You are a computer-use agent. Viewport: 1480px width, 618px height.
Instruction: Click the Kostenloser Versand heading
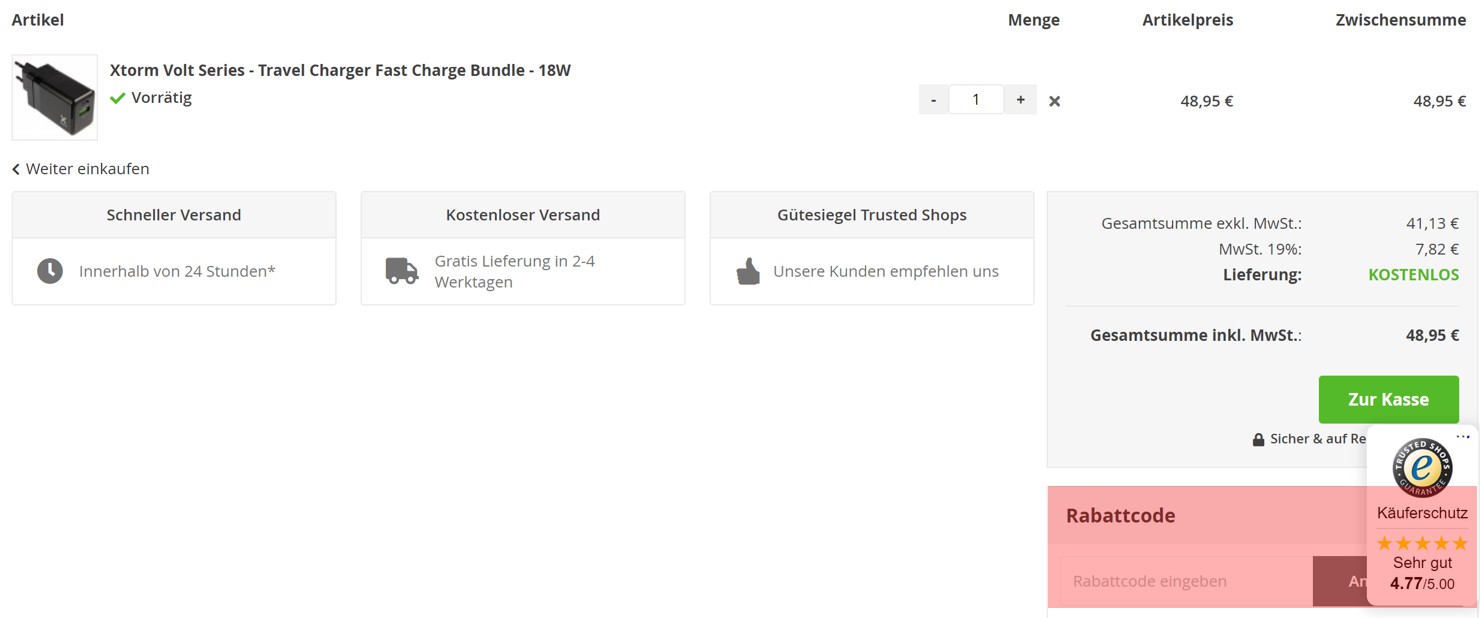[x=523, y=215]
